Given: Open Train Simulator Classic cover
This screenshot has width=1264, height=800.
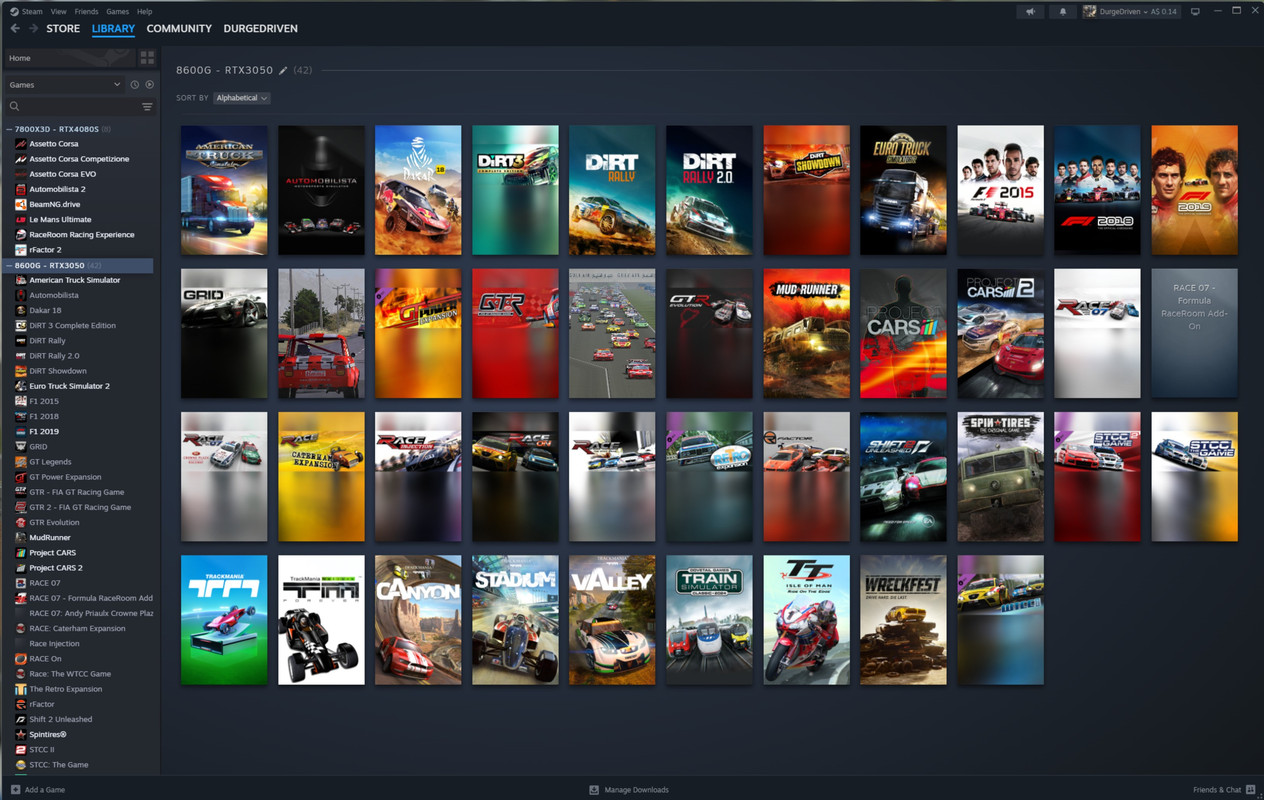Looking at the screenshot, I should coord(709,620).
